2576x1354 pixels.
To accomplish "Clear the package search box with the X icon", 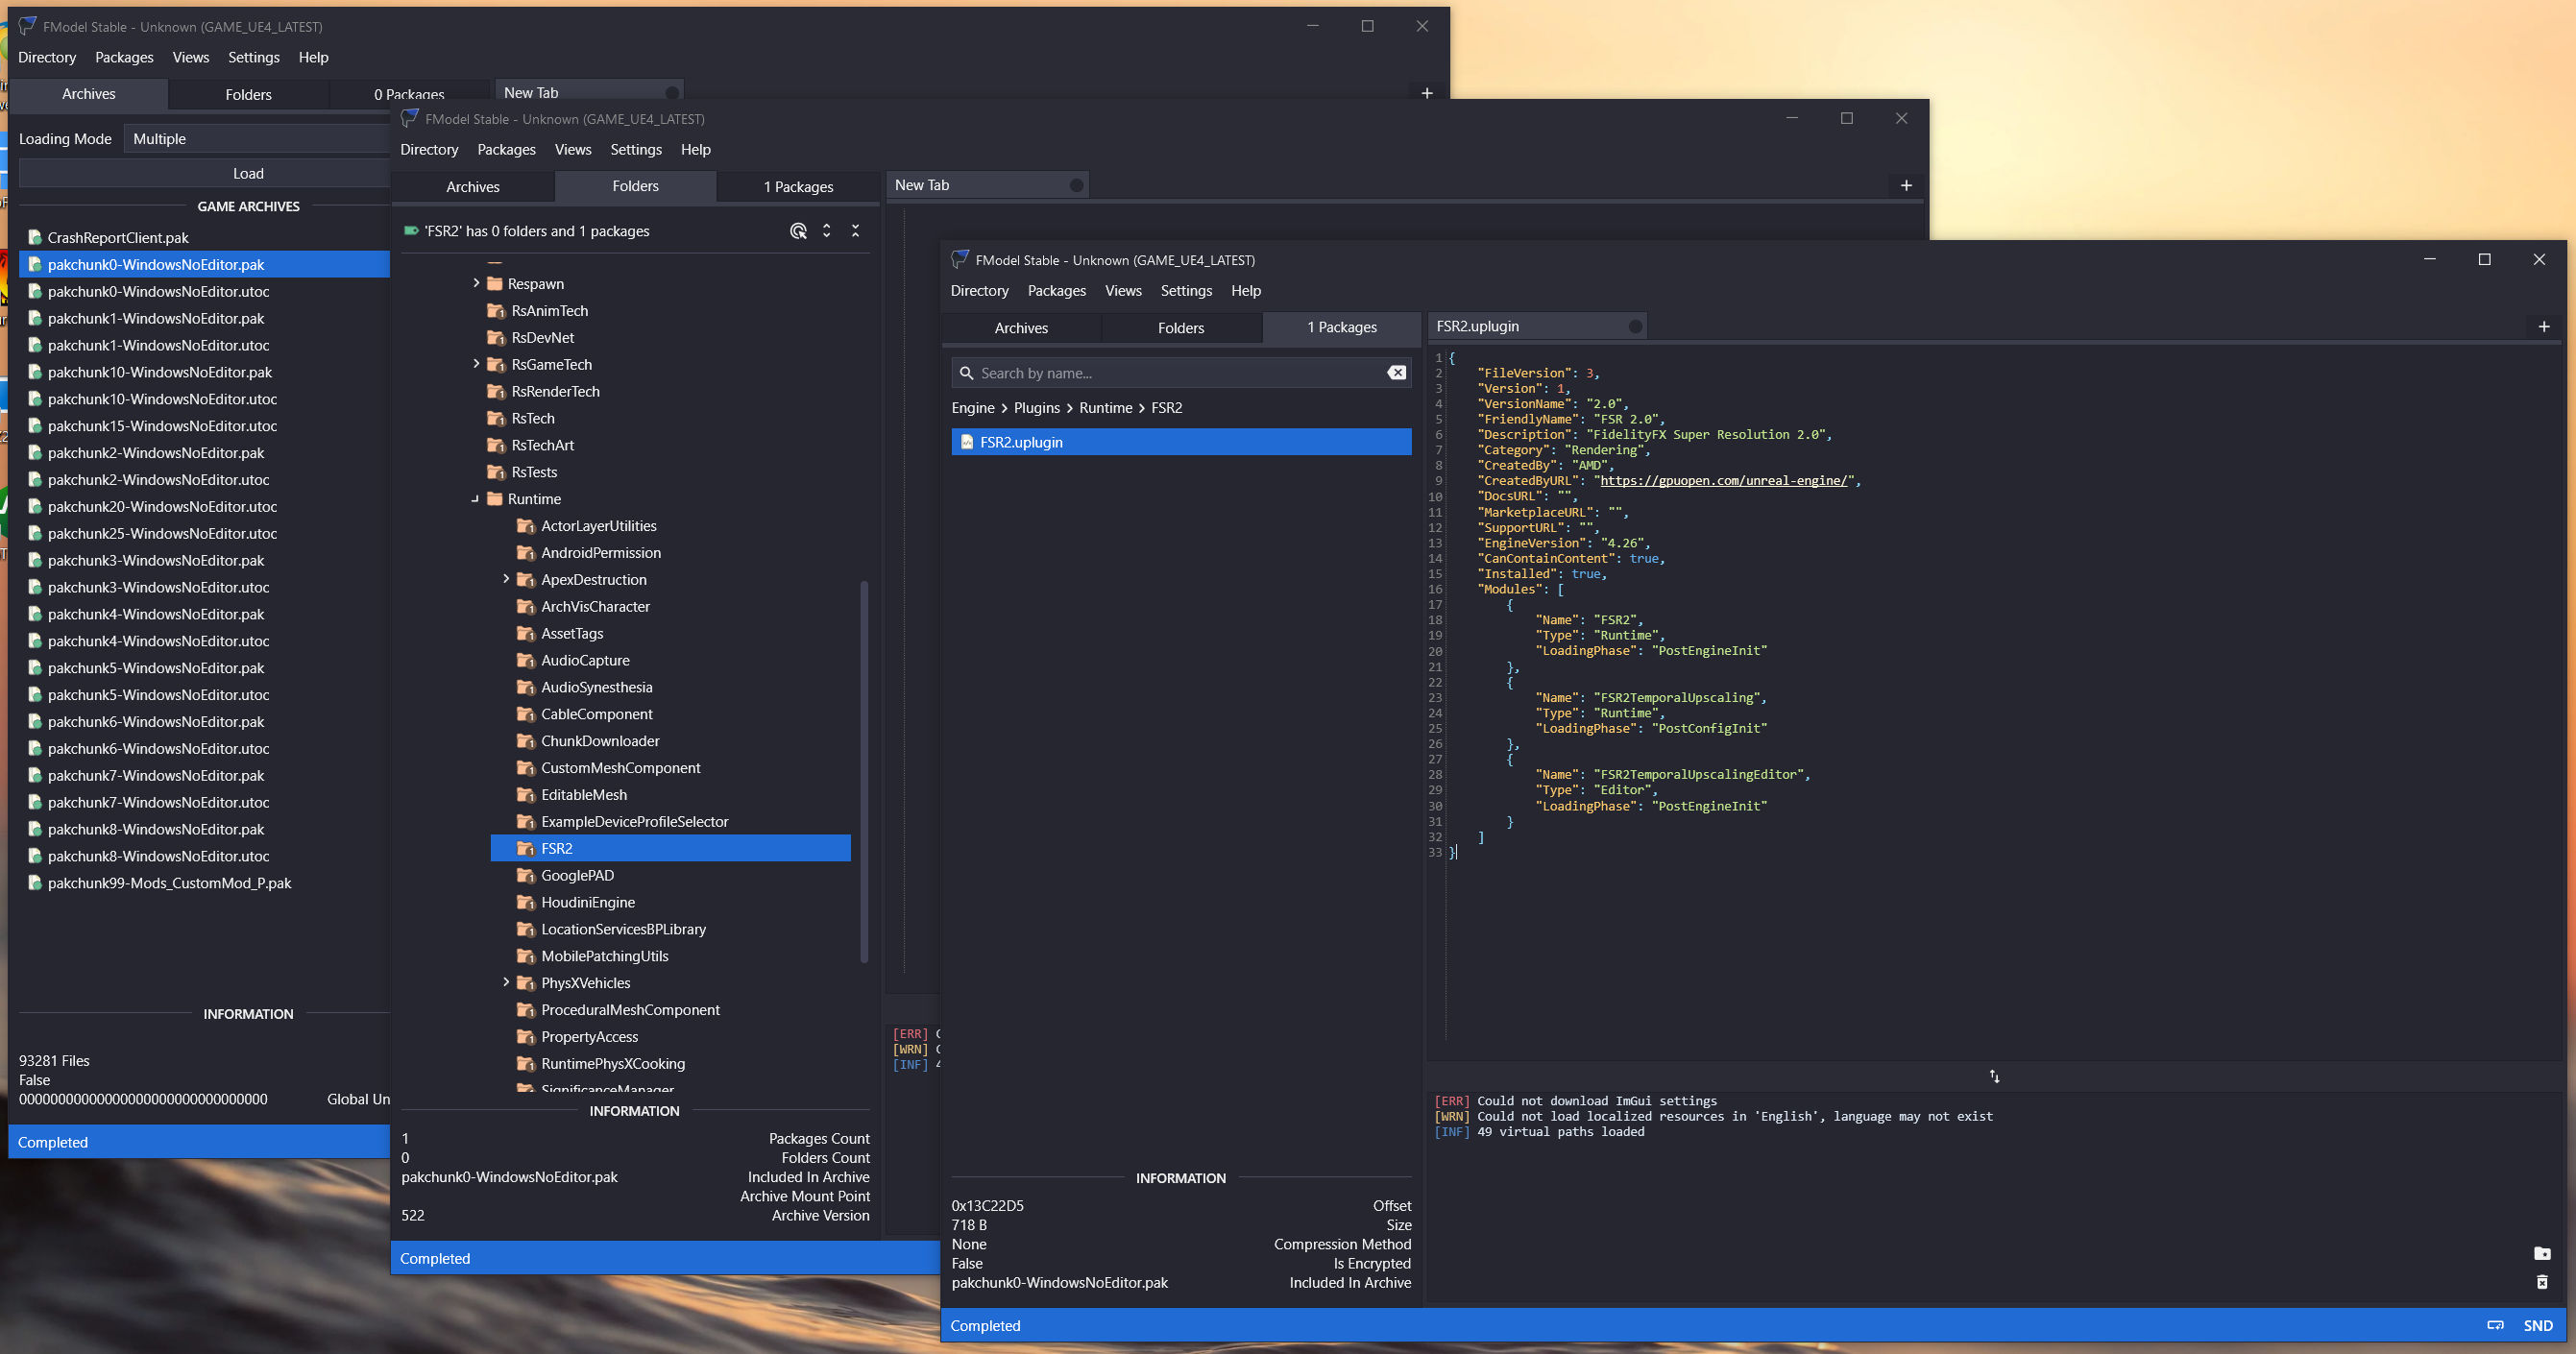I will pyautogui.click(x=1397, y=373).
